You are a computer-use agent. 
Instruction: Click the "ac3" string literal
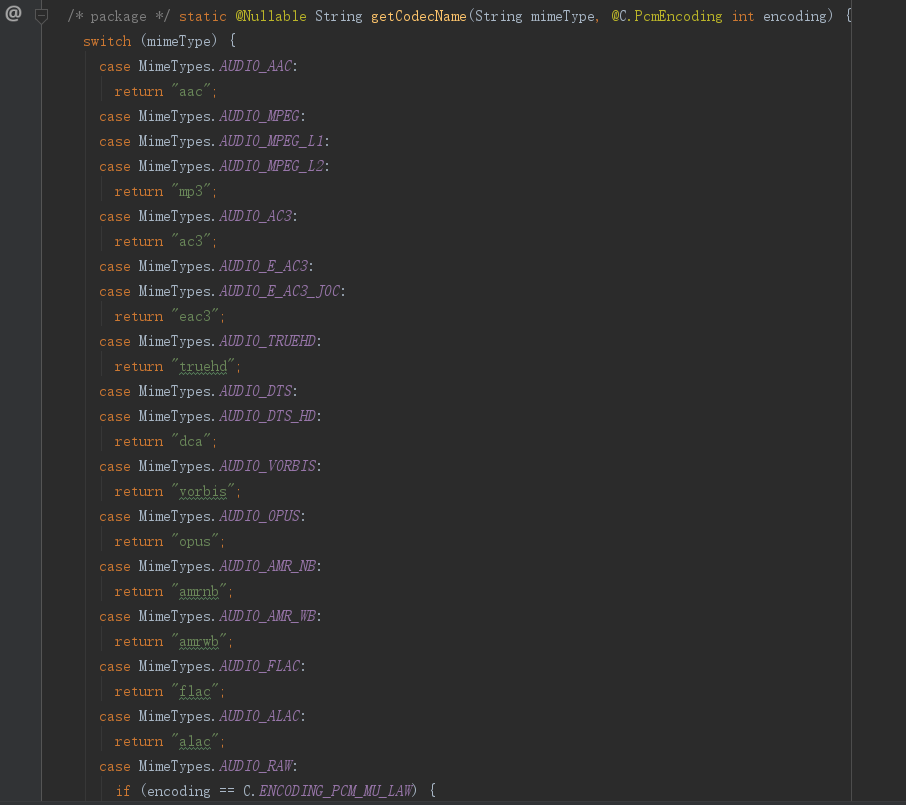pos(191,241)
